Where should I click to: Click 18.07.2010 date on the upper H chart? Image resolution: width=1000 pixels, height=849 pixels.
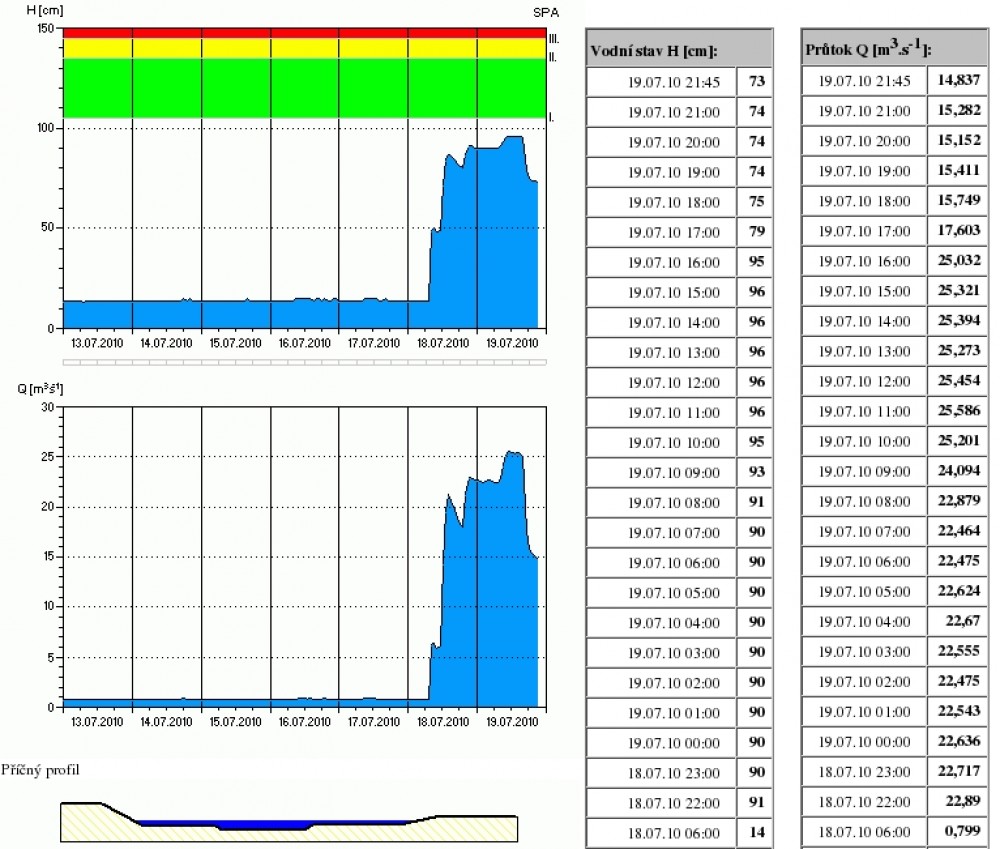tap(443, 342)
